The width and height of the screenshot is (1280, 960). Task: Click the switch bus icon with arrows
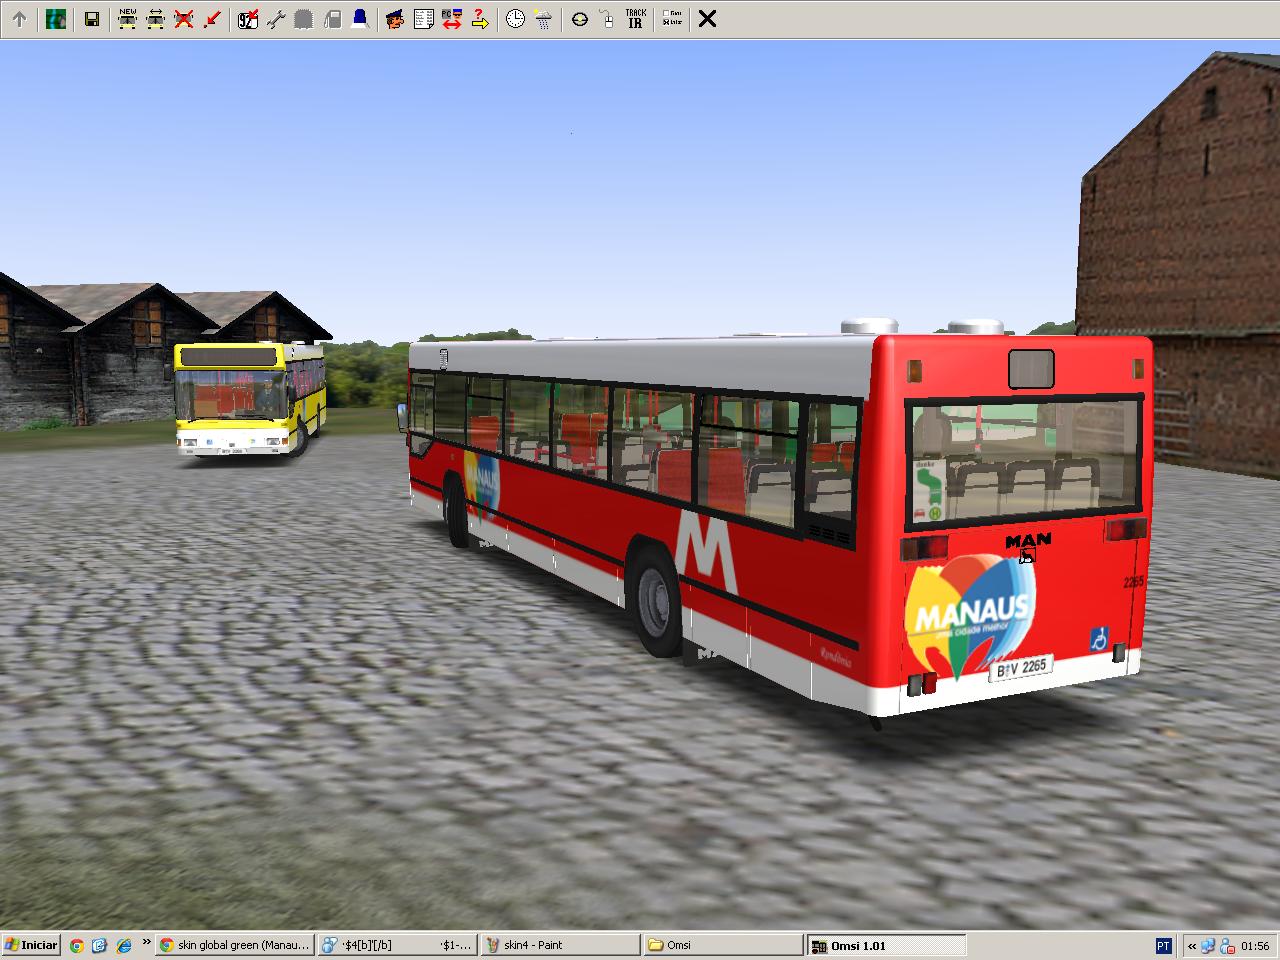155,18
